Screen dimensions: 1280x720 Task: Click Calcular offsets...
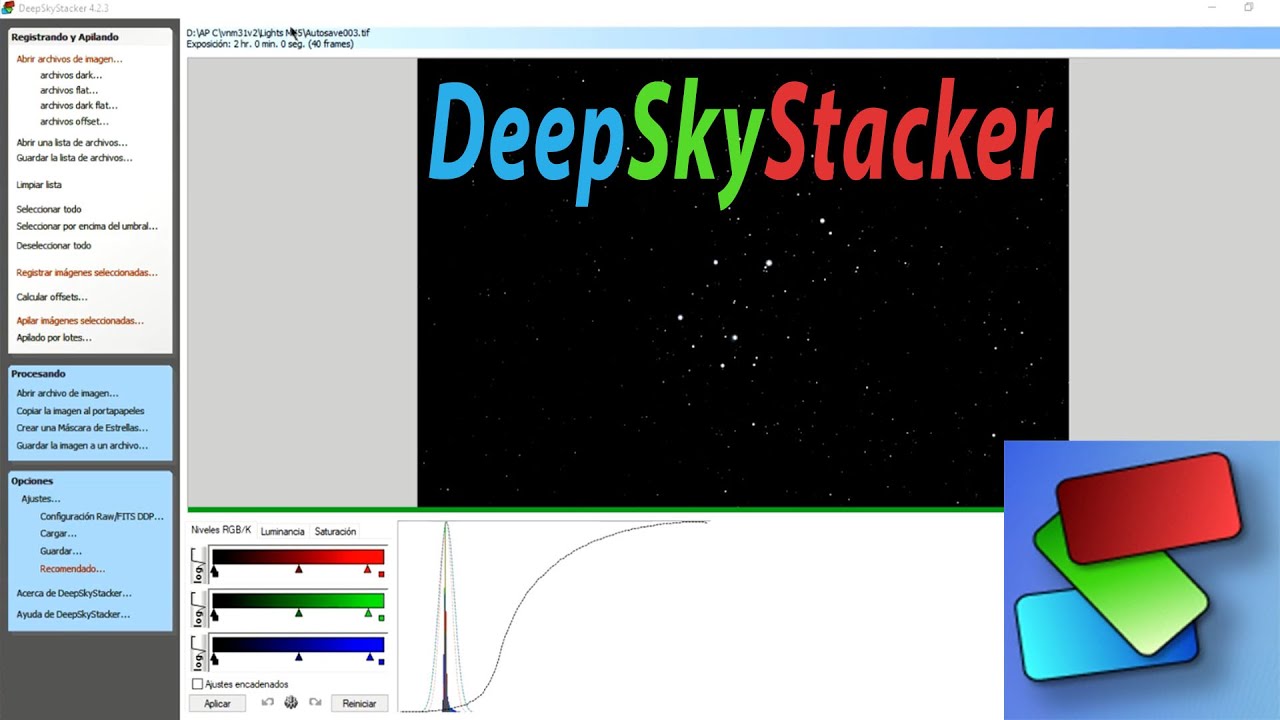[x=52, y=297]
